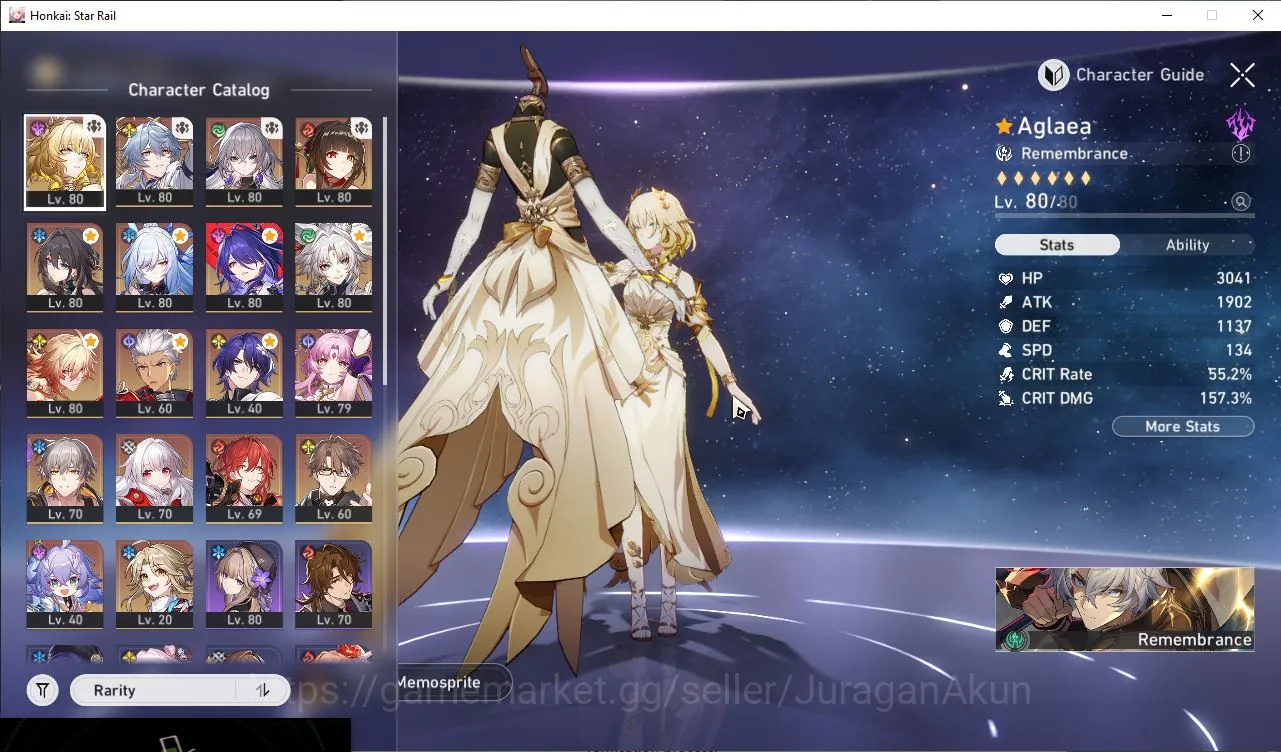Click the magnifier icon next to Lv. 80/80
This screenshot has width=1281, height=752.
coord(1241,202)
